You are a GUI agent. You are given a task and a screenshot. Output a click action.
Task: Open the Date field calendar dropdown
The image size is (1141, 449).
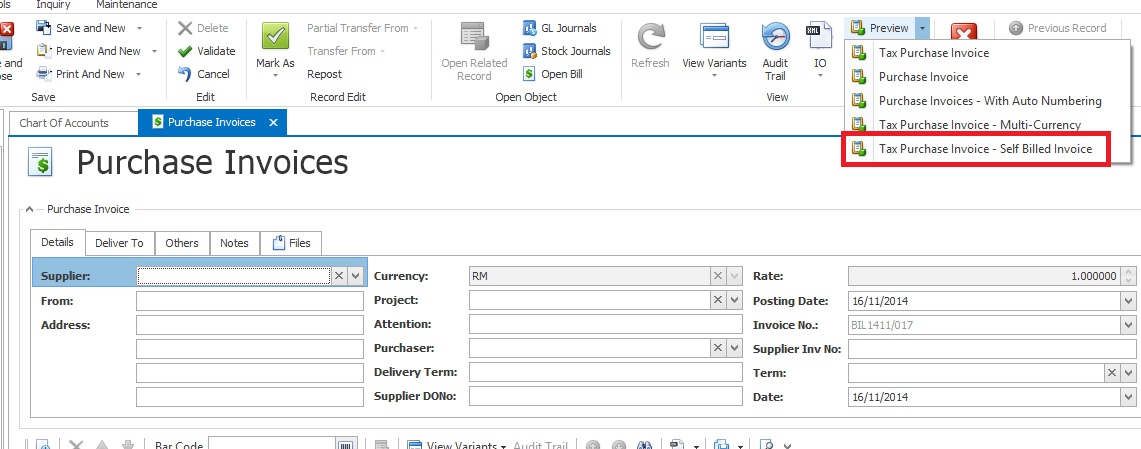(1128, 397)
